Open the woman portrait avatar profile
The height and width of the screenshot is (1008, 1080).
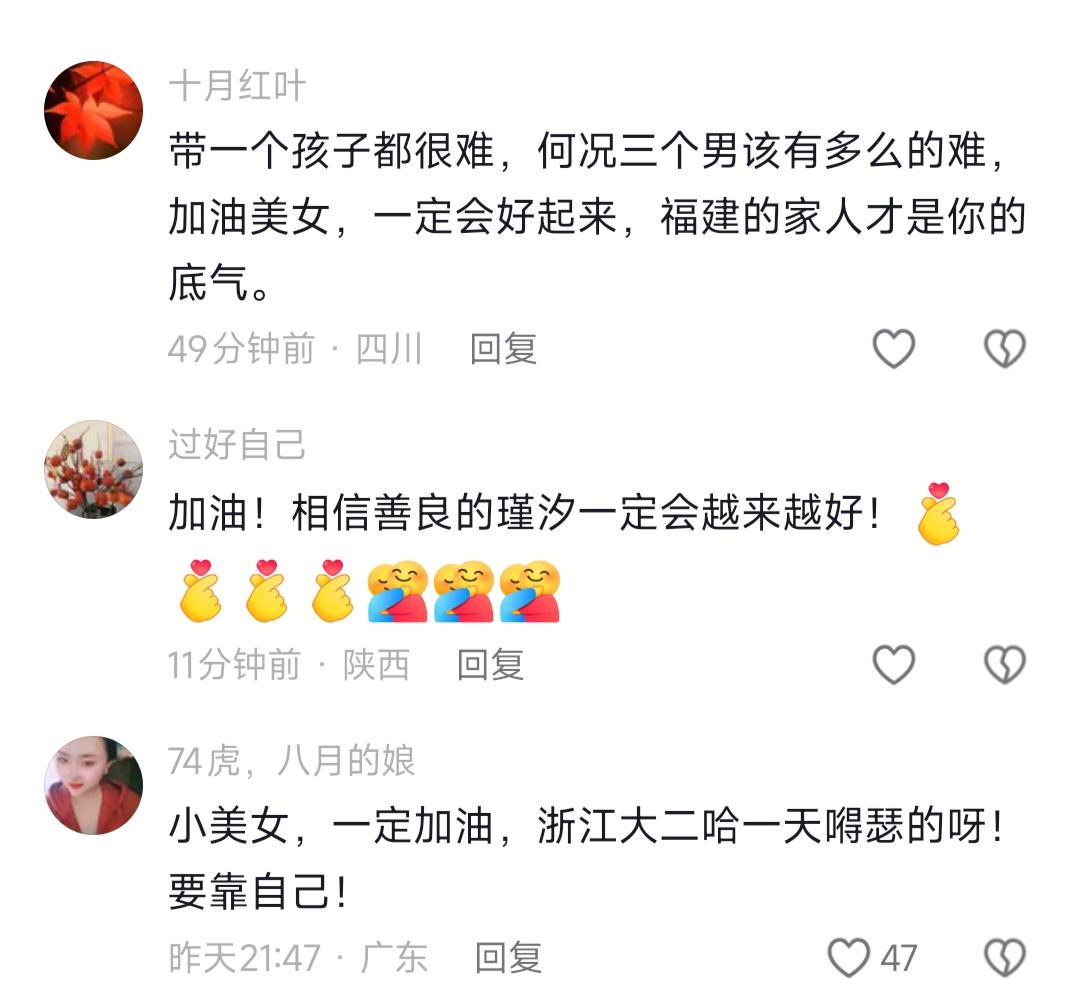point(94,785)
